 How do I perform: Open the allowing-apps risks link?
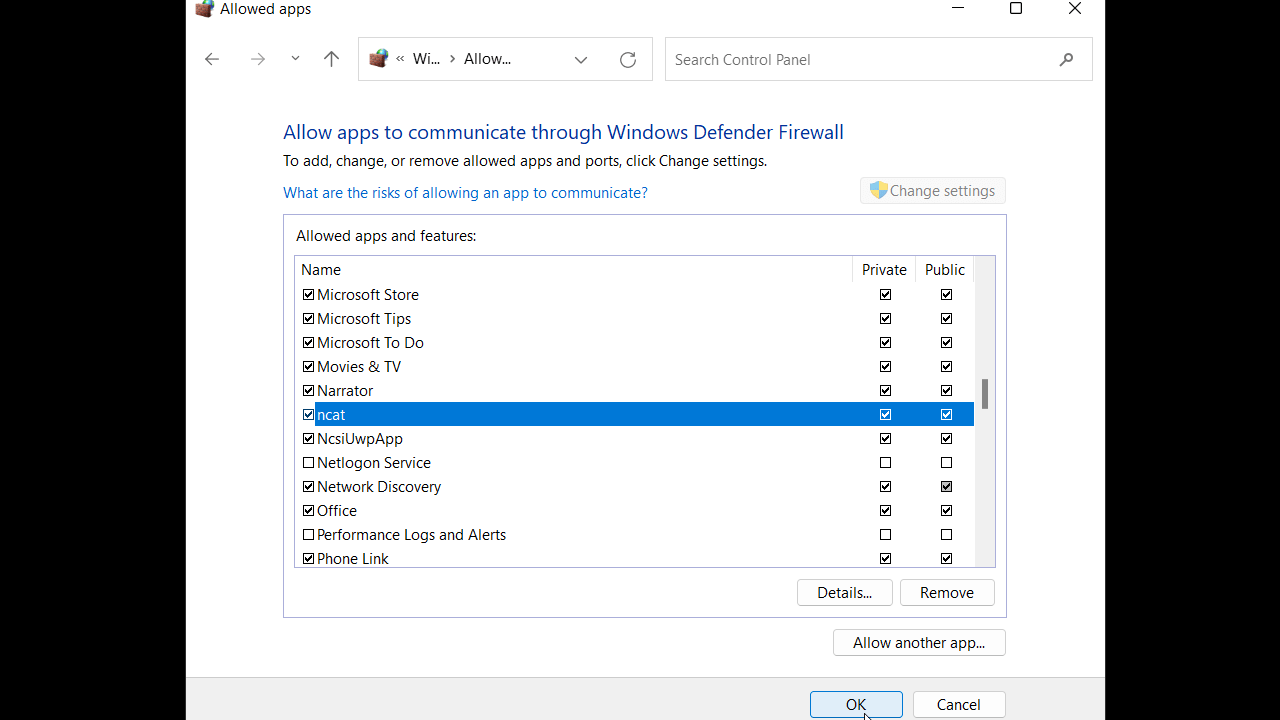(x=465, y=192)
